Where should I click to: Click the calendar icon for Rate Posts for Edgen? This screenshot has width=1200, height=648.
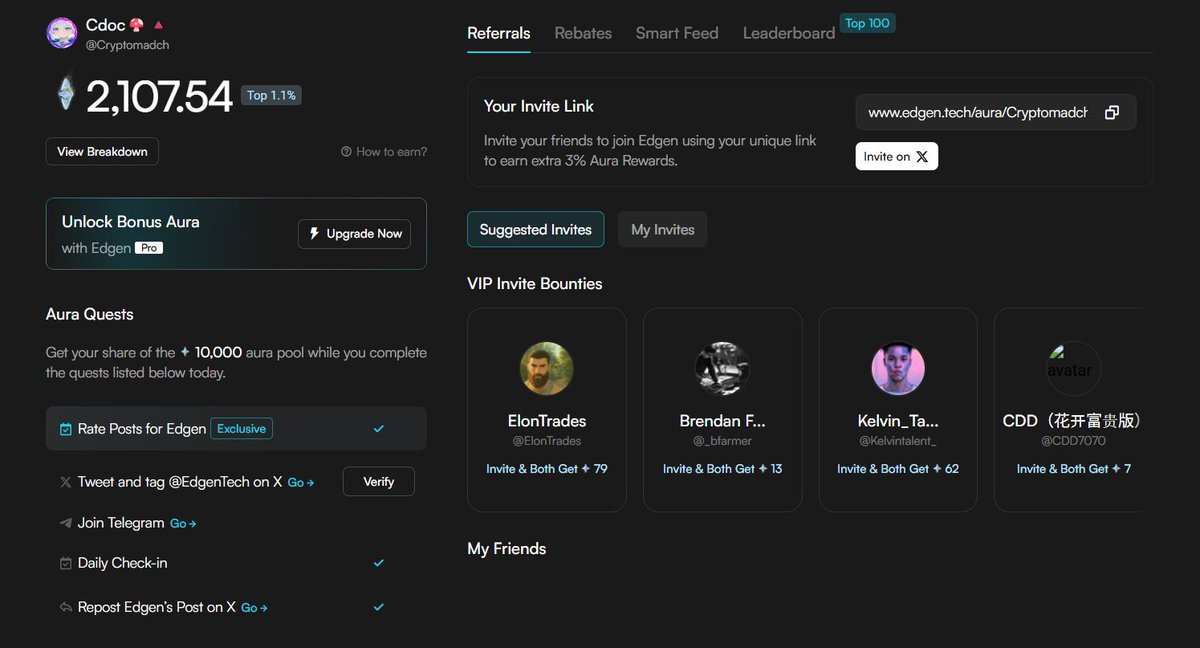66,429
